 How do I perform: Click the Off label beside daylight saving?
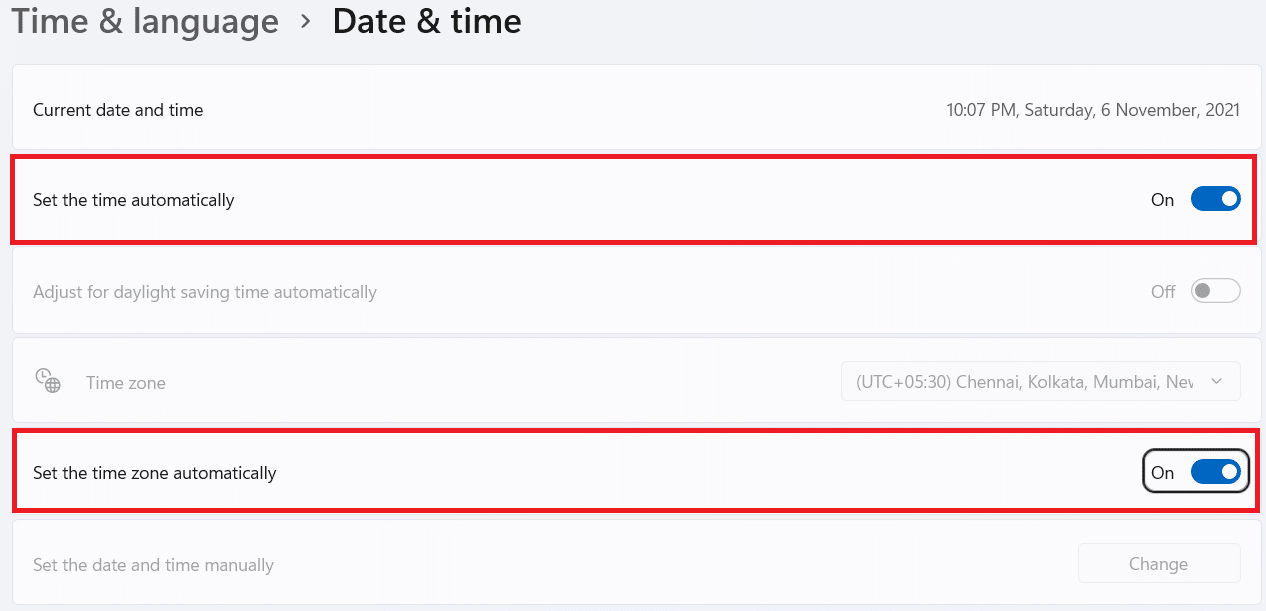(x=1163, y=292)
